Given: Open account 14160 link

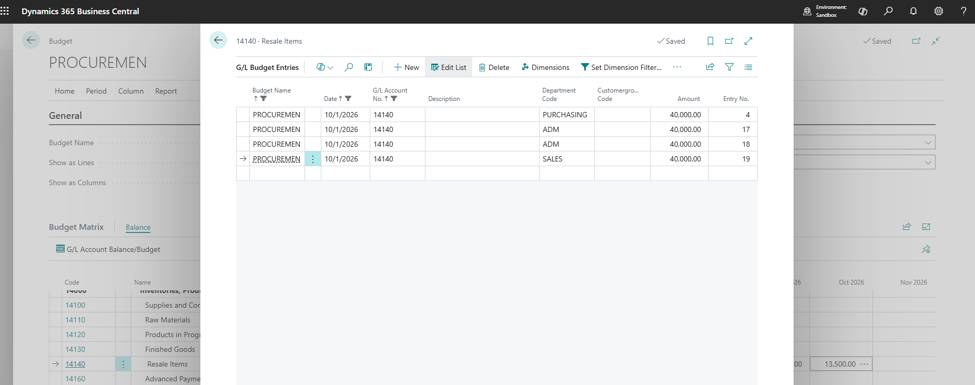Looking at the screenshot, I should [x=75, y=379].
